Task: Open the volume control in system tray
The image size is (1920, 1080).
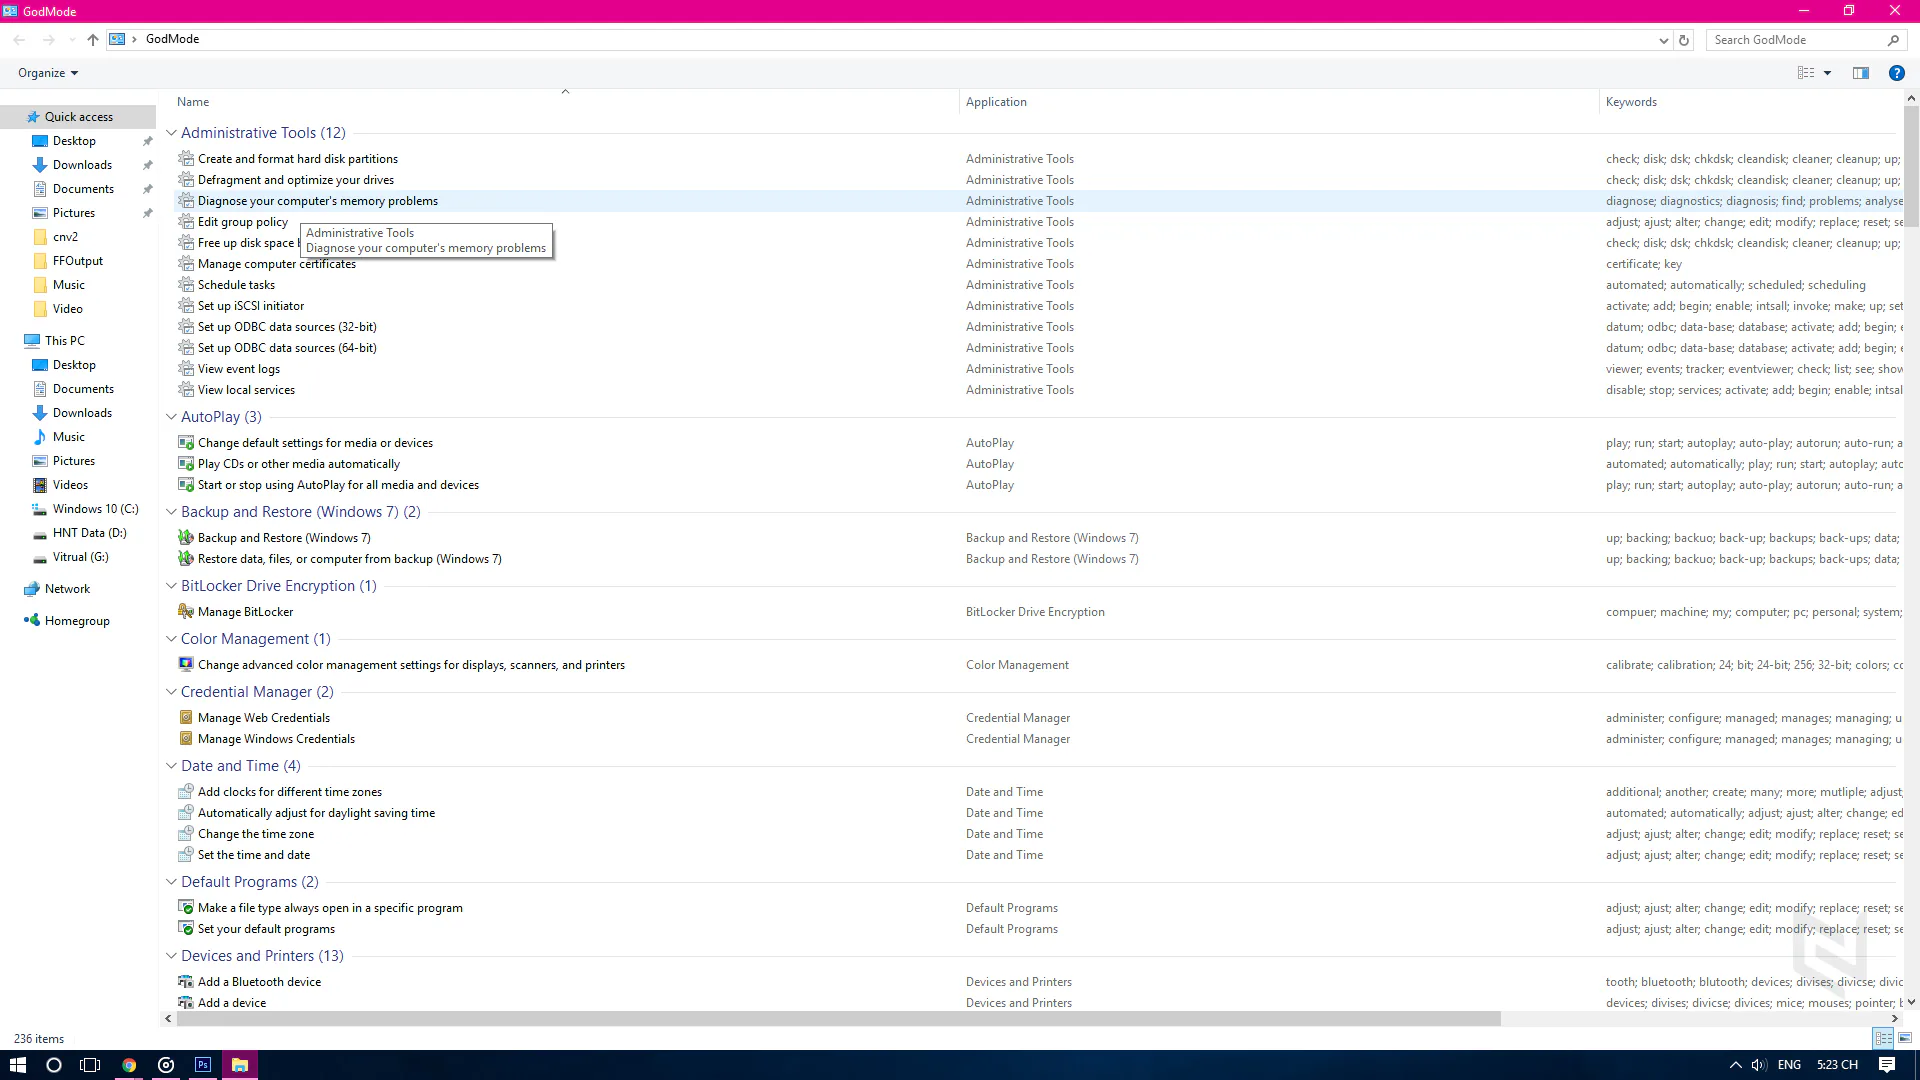Action: click(x=1759, y=1065)
